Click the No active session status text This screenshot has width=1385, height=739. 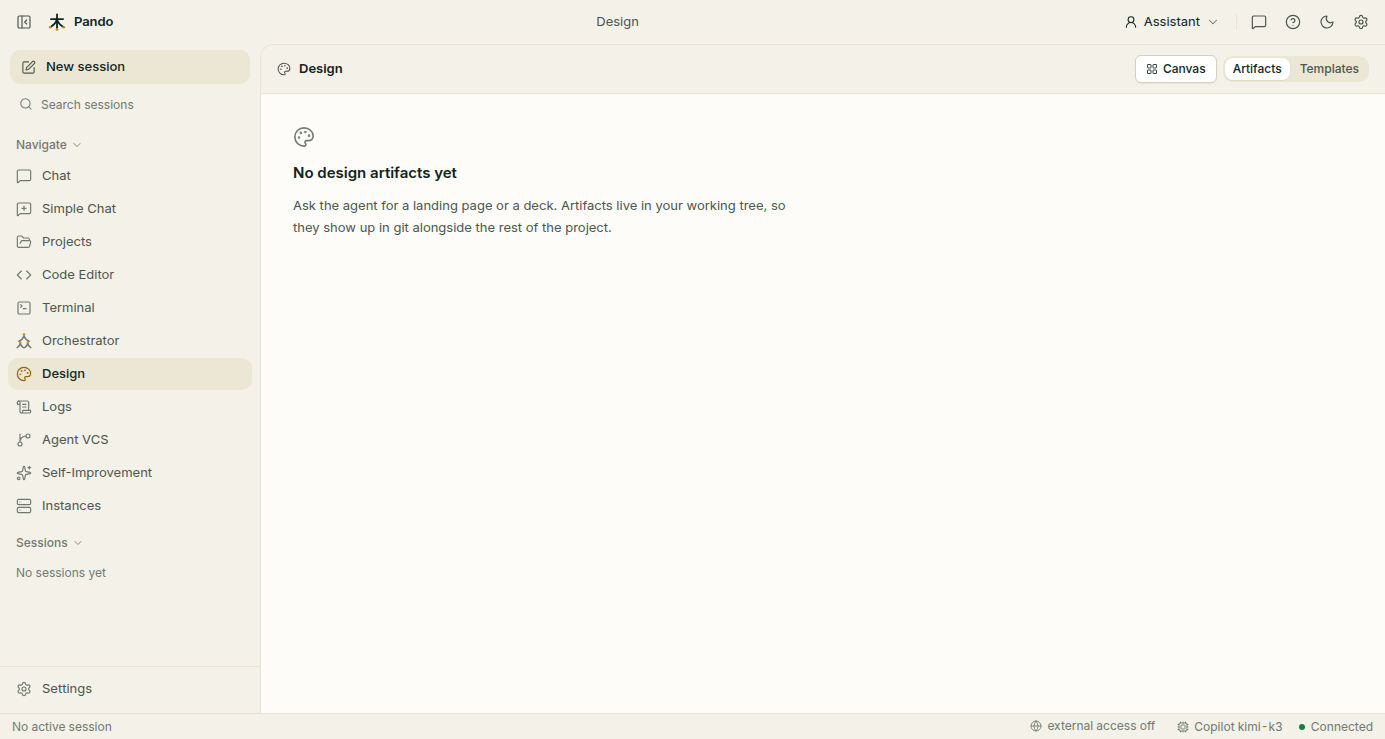click(x=62, y=727)
